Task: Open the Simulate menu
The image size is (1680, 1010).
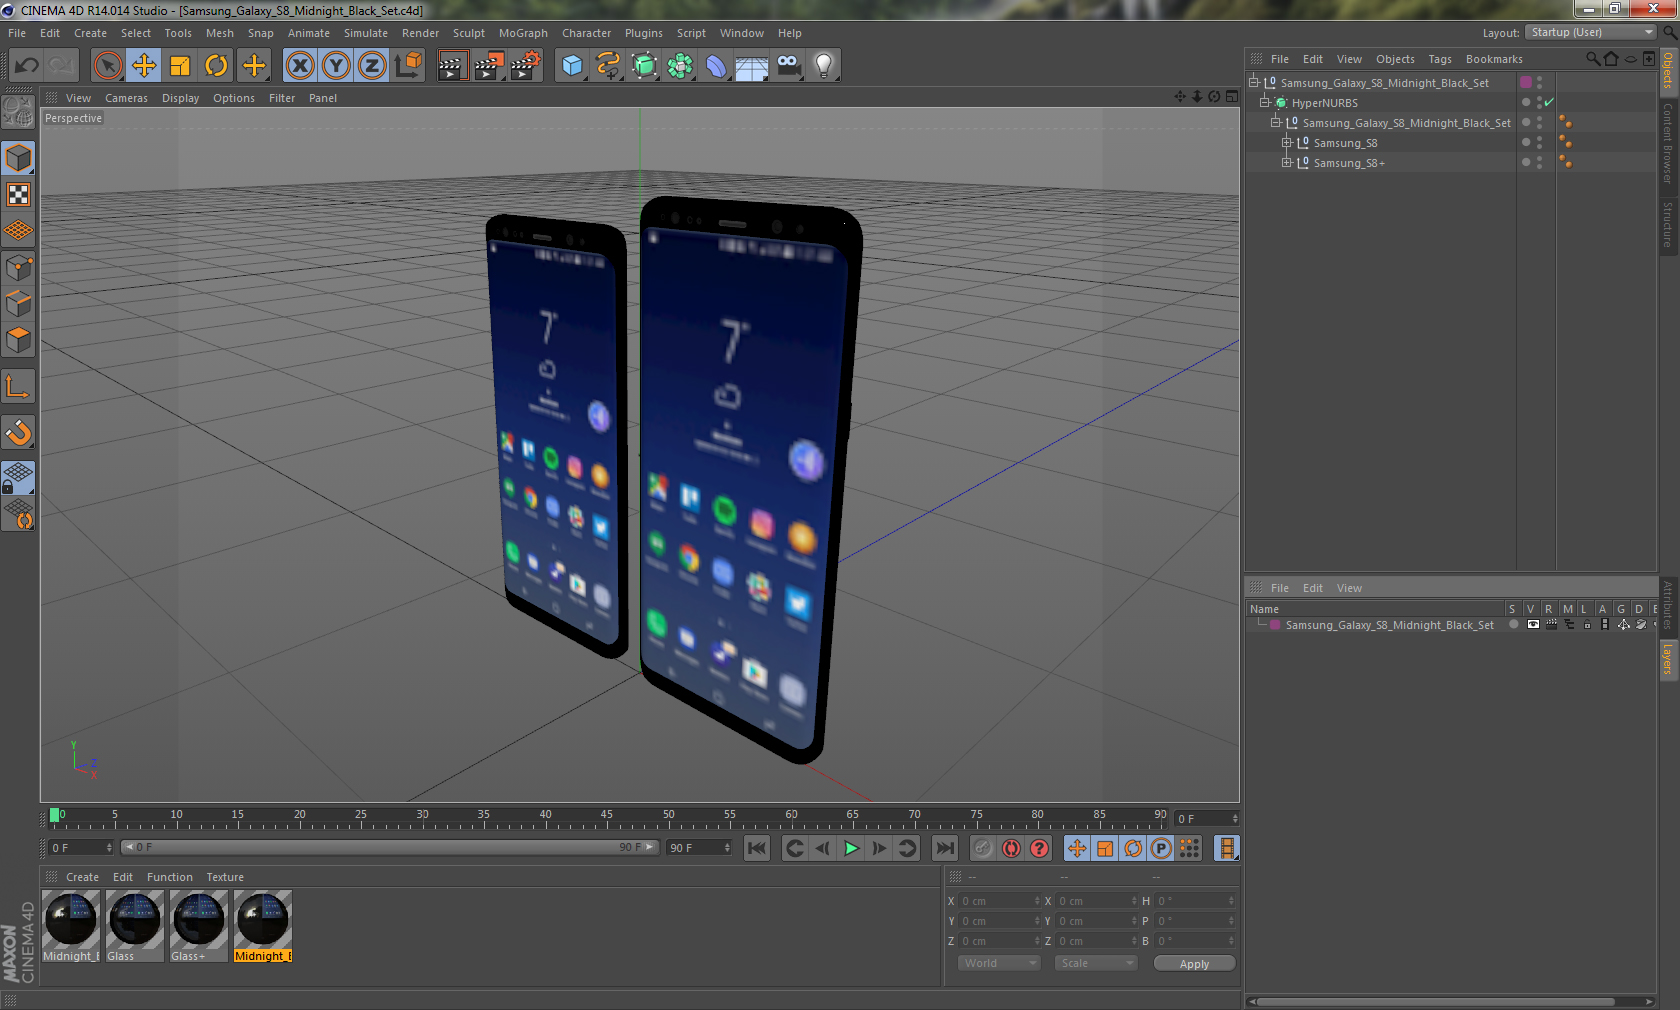Action: pos(366,33)
